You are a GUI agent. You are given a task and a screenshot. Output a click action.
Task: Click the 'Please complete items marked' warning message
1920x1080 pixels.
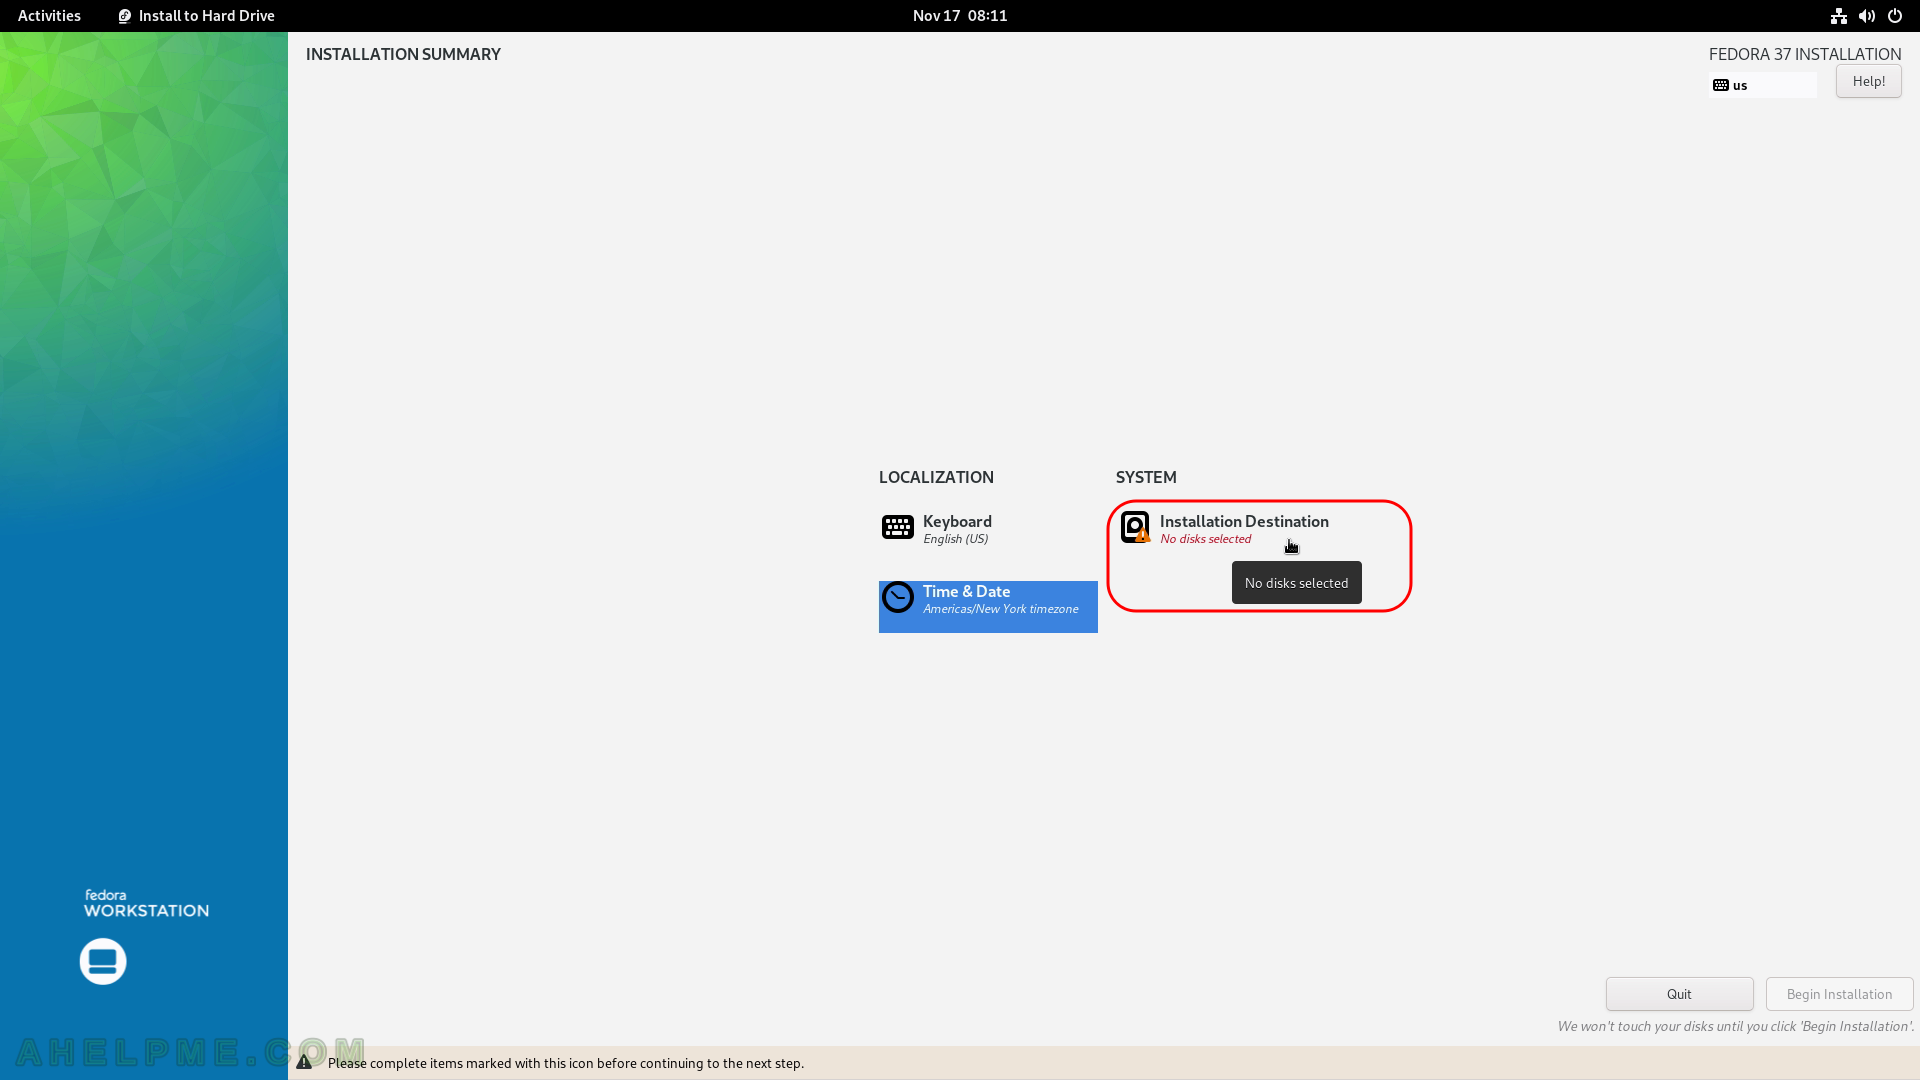[x=566, y=1063]
